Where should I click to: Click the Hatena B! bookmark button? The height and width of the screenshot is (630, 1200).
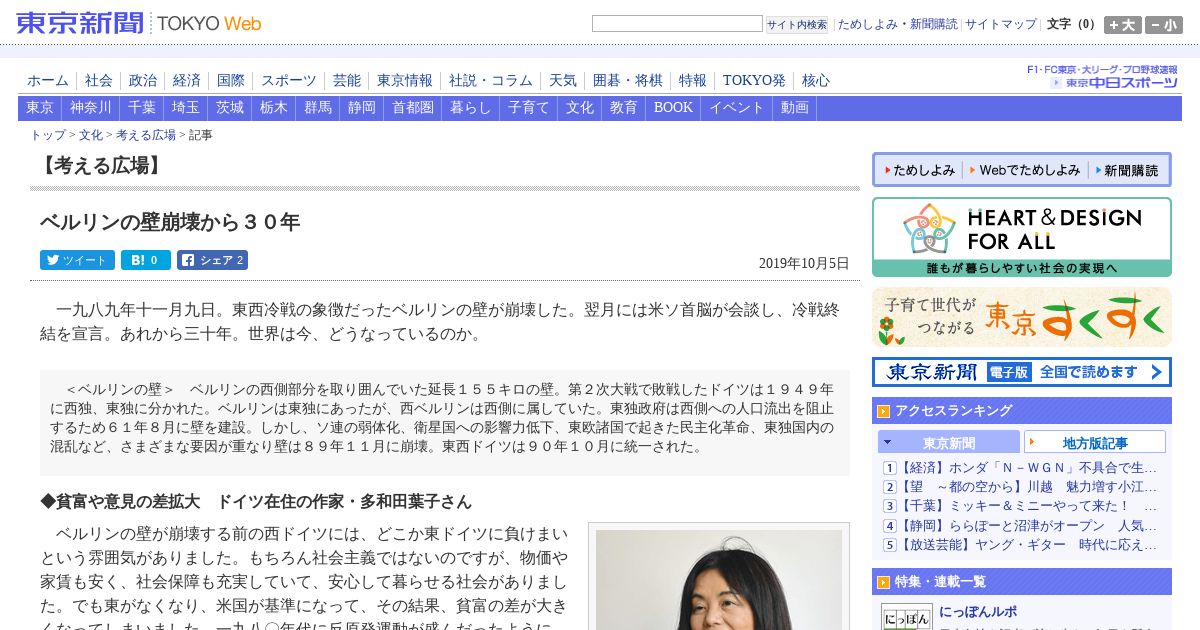click(146, 260)
